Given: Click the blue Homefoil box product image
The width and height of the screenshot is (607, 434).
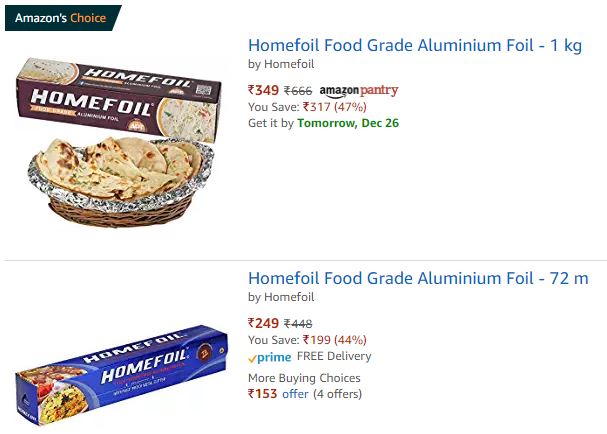Looking at the screenshot, I should [122, 375].
